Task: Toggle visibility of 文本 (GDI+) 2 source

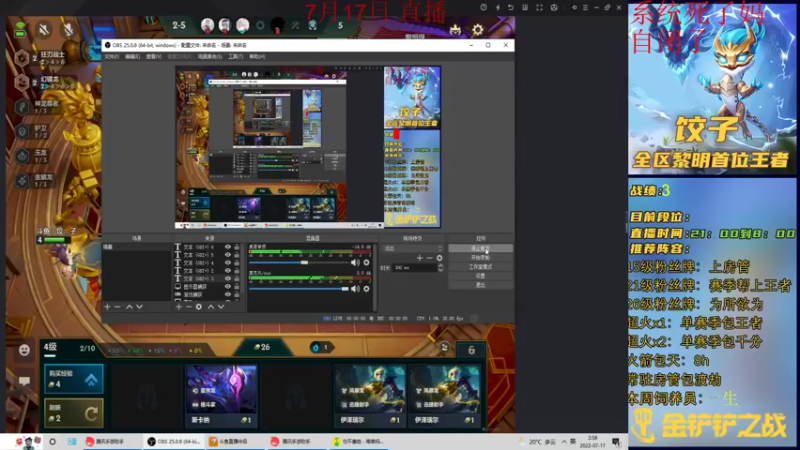Action: tap(228, 270)
